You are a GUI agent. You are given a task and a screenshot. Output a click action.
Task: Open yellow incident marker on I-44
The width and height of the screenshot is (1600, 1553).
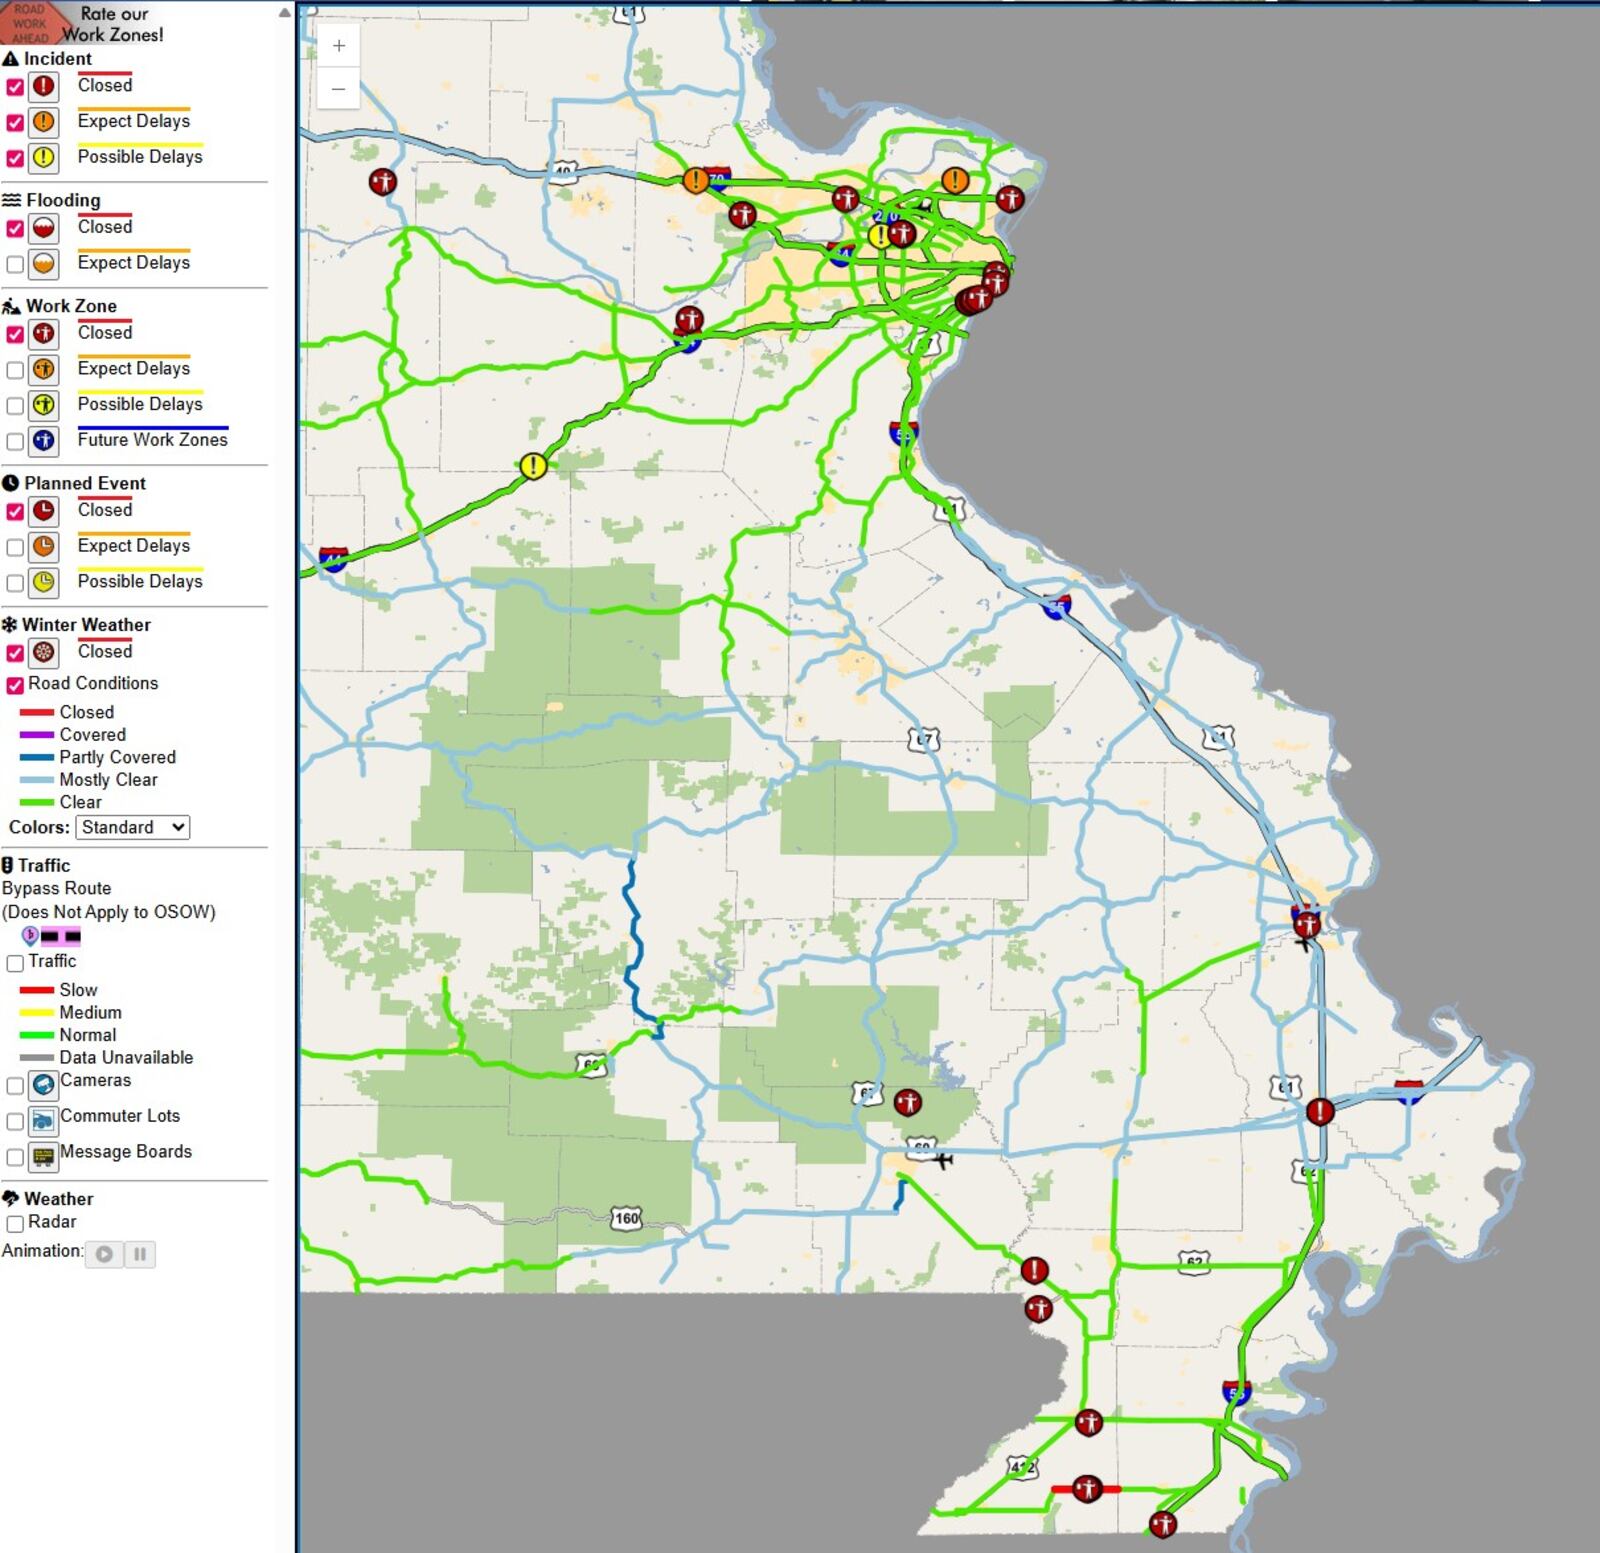point(533,466)
